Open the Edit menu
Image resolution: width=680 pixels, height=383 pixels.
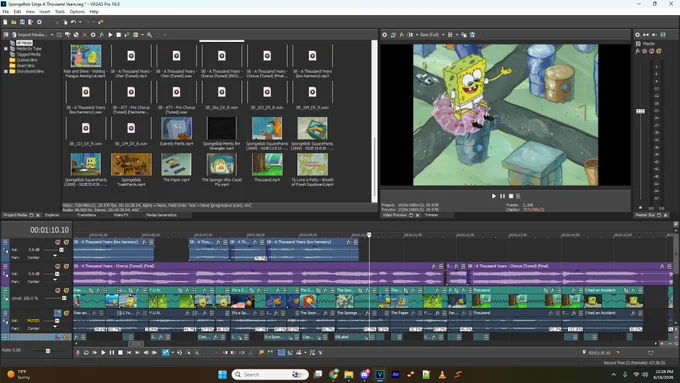17,12
